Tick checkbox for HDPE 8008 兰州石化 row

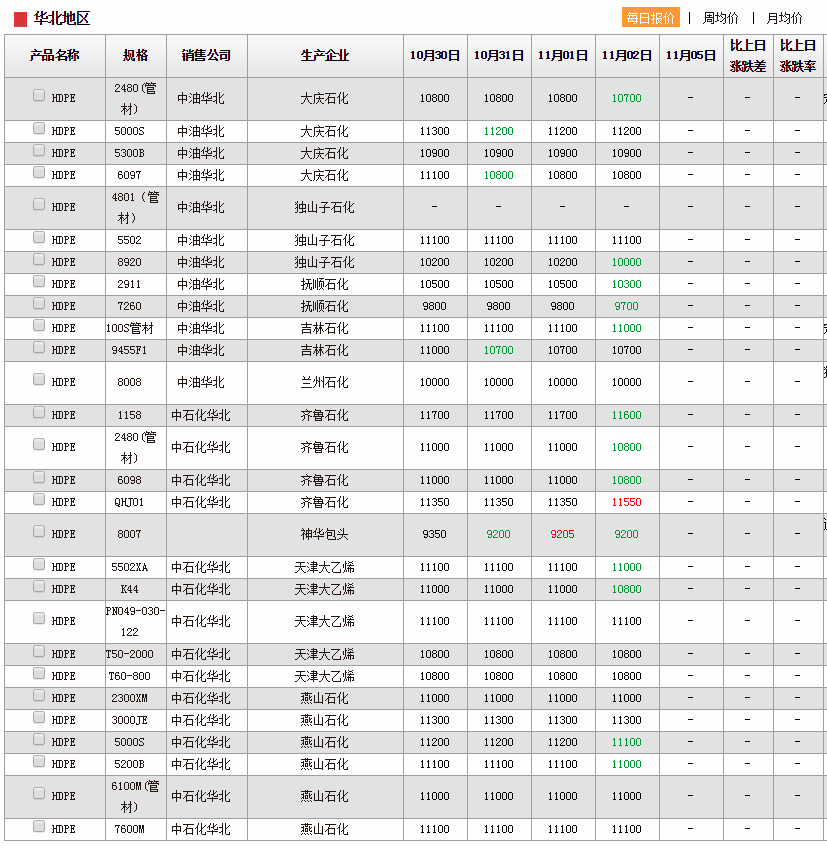pos(39,379)
